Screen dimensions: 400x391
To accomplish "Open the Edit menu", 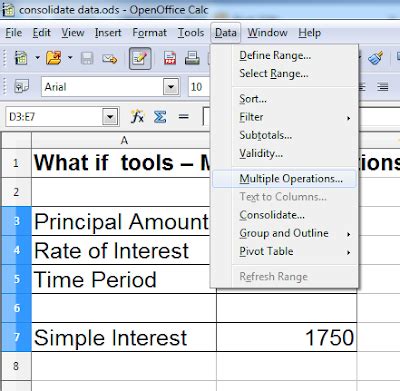I will point(42,33).
